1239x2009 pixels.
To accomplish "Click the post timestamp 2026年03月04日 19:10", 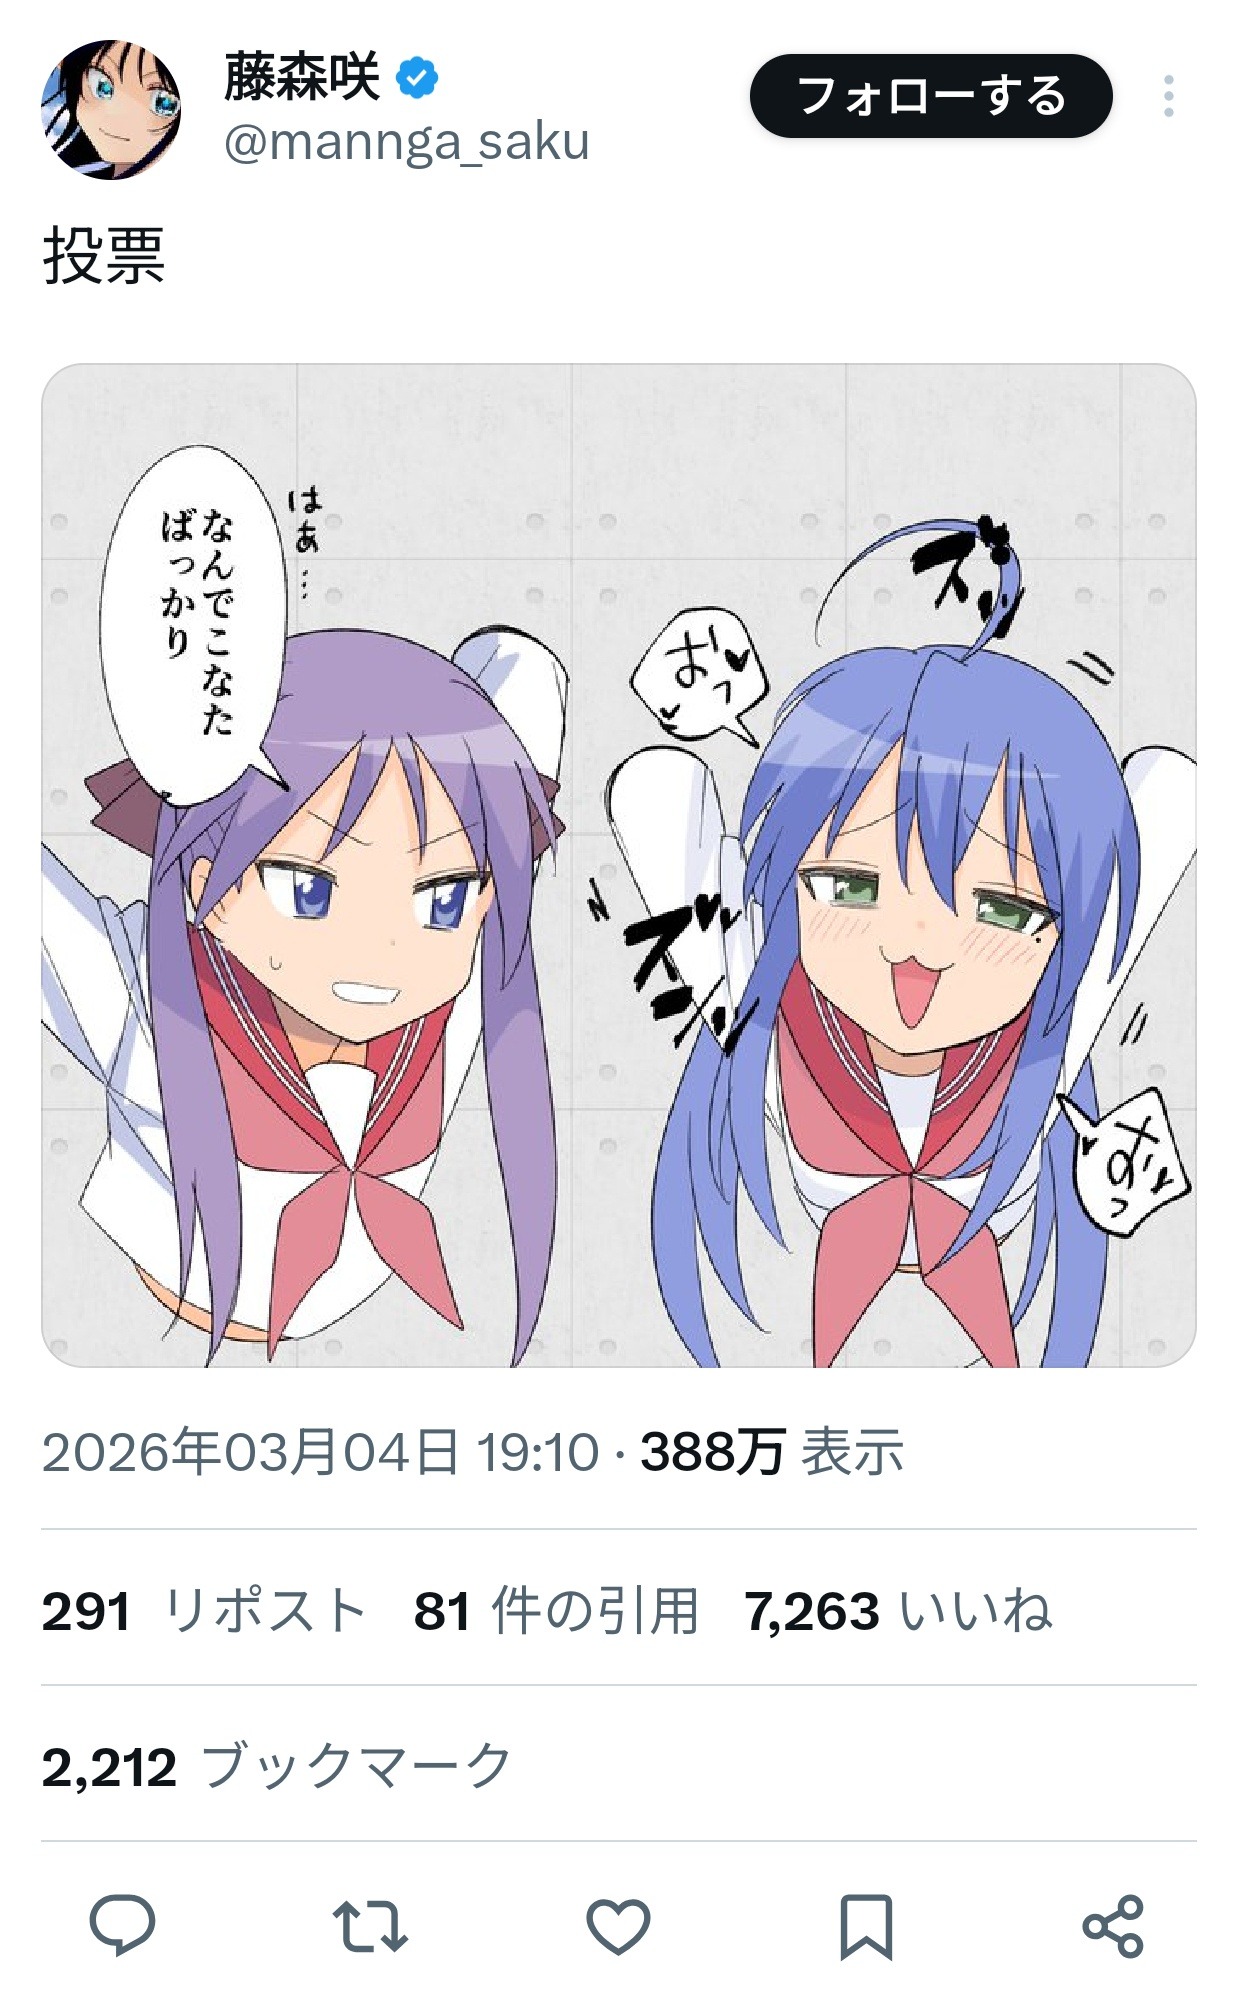I will pyautogui.click(x=320, y=1452).
